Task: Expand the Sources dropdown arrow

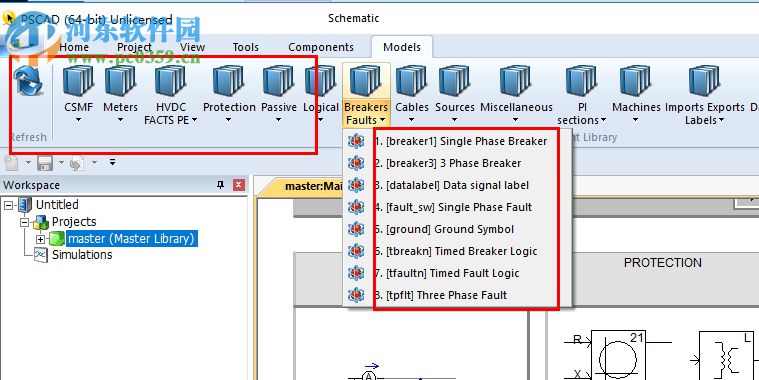Action: point(454,120)
